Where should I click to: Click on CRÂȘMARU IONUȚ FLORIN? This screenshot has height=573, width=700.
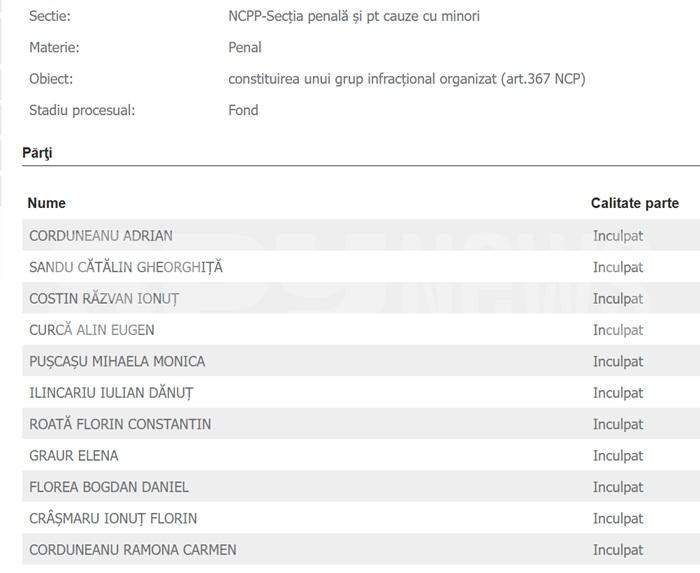[x=113, y=519]
